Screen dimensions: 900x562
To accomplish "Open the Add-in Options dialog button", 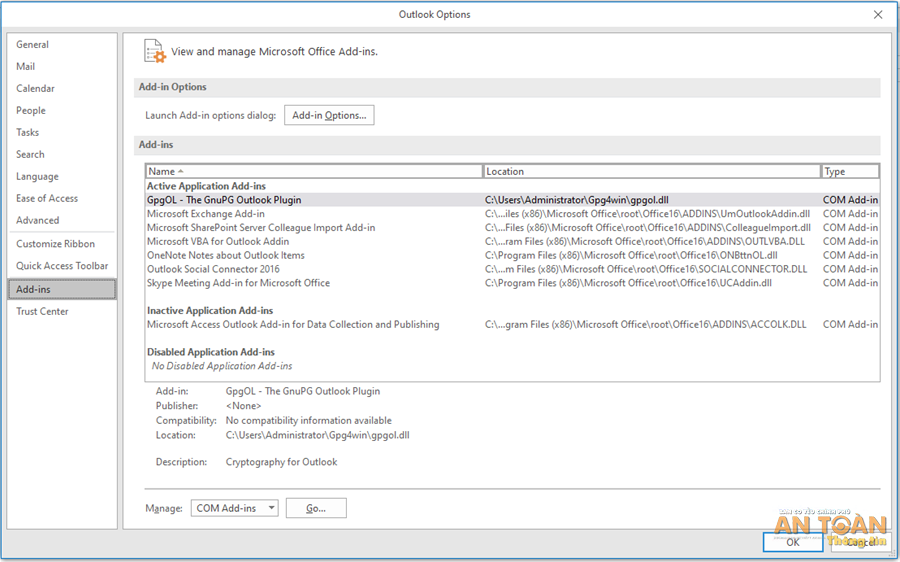I will 329,116.
